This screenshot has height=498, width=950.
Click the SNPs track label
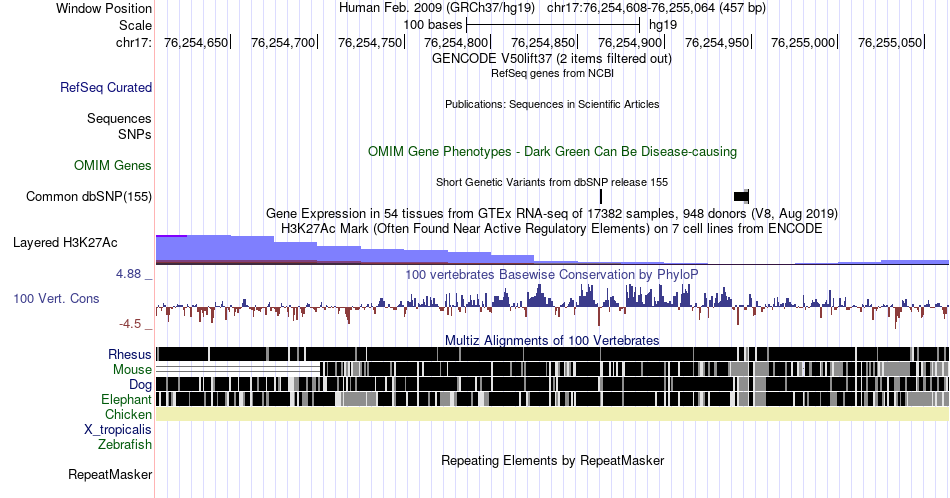click(135, 134)
